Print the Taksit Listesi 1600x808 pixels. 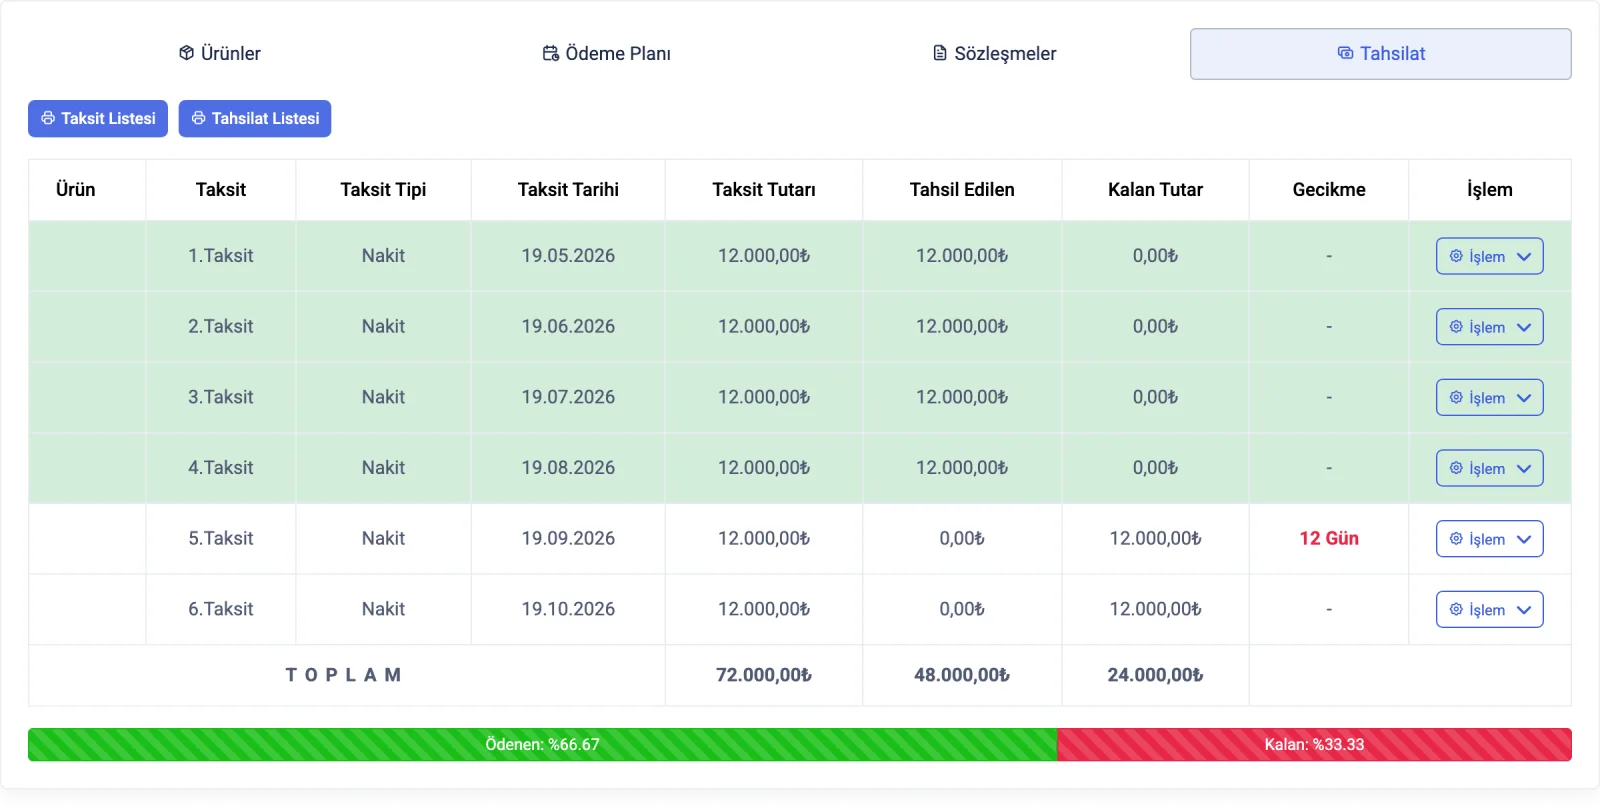pos(98,118)
